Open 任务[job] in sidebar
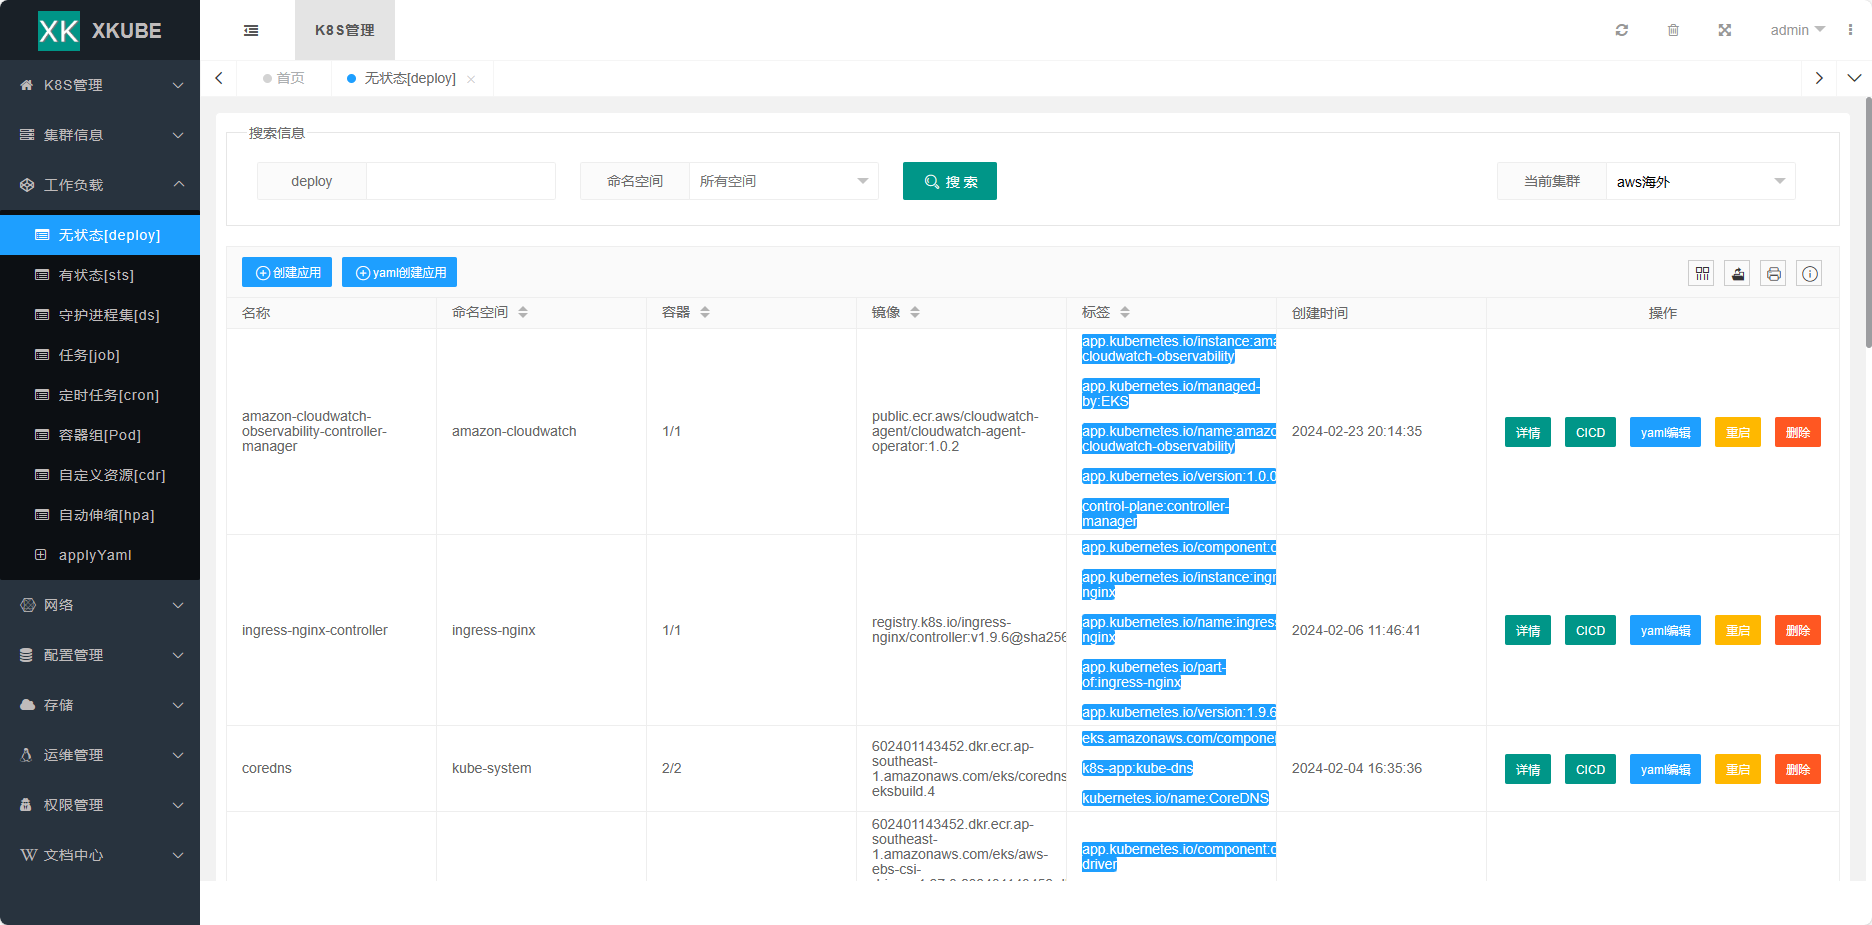 click(x=100, y=355)
